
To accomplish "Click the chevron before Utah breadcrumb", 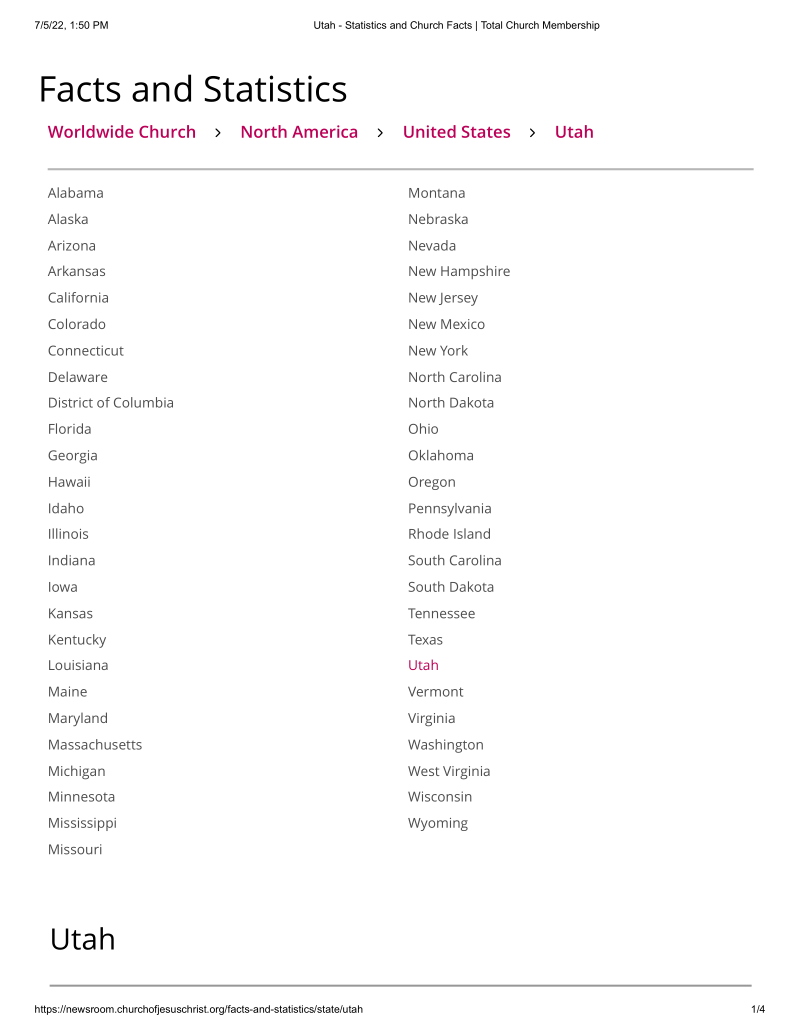I will 533,133.
